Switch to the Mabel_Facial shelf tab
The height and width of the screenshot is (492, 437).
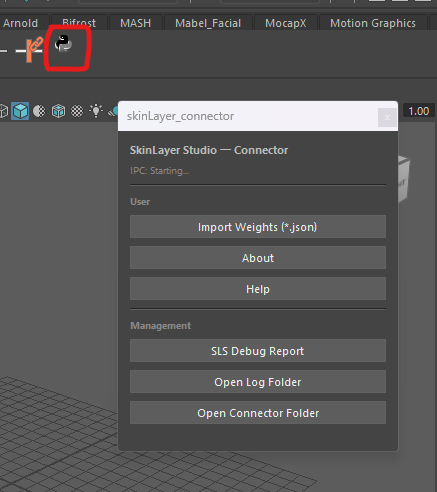(x=208, y=23)
